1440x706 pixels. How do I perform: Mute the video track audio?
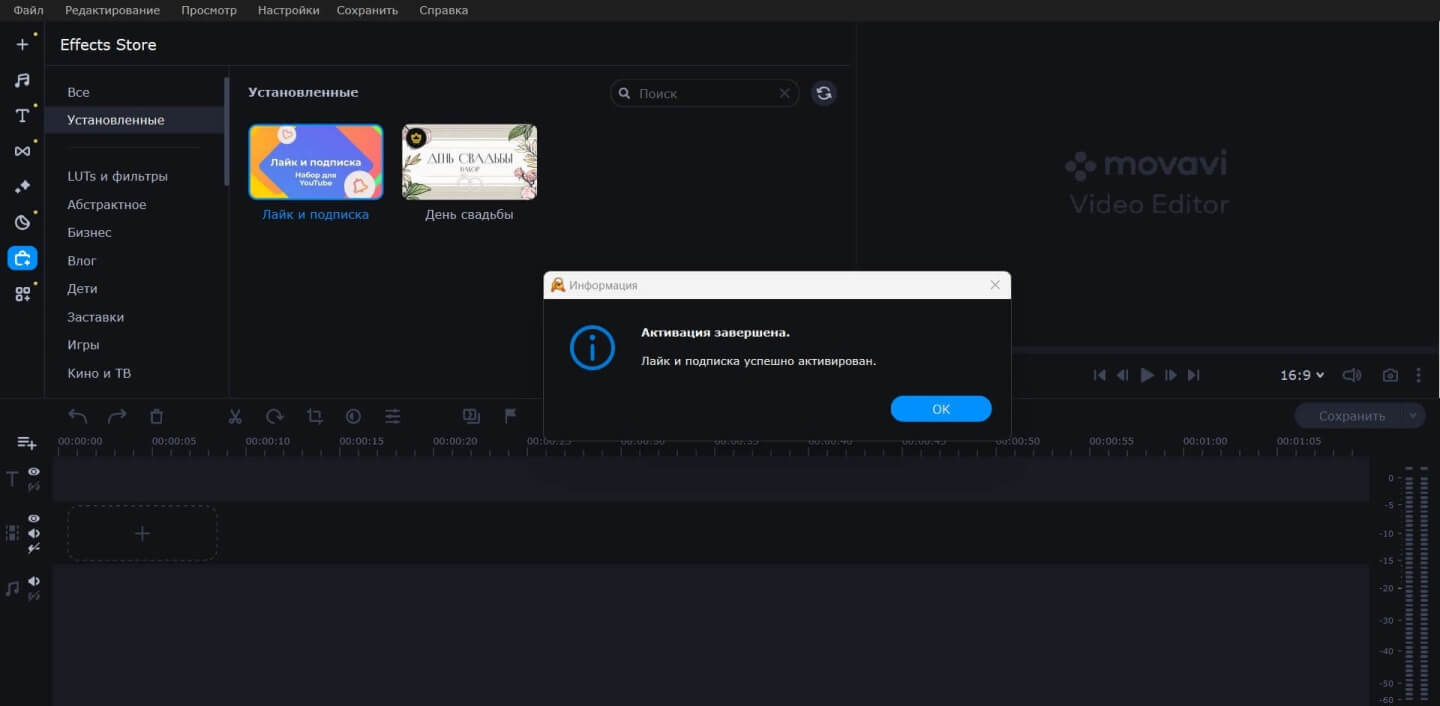click(x=34, y=533)
